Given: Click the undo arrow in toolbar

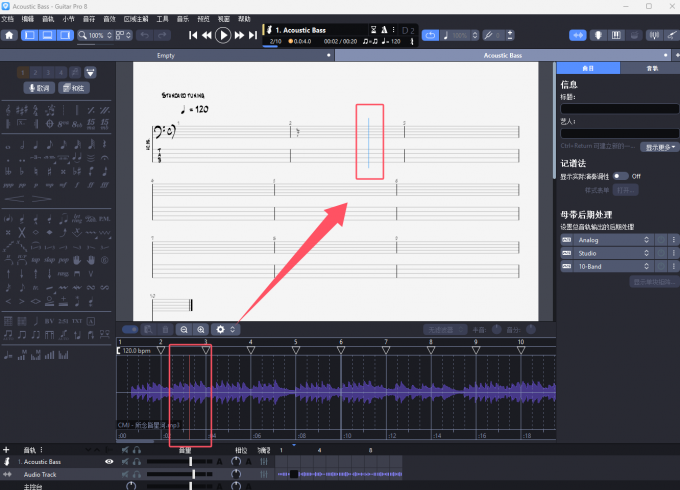Looking at the screenshot, I should [144, 35].
